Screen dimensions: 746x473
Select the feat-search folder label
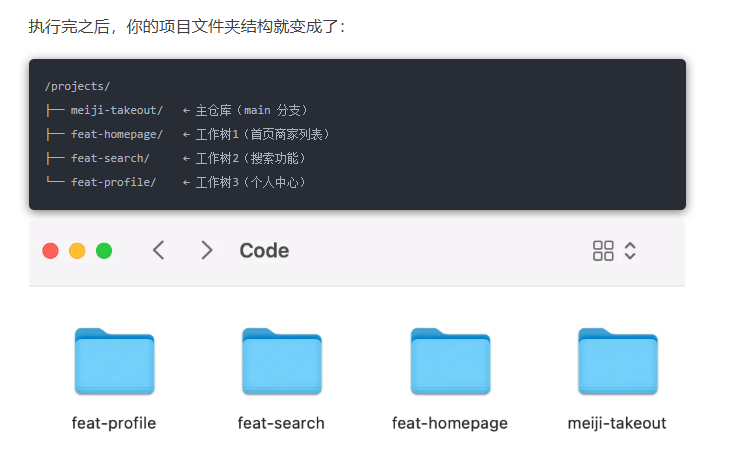(281, 423)
